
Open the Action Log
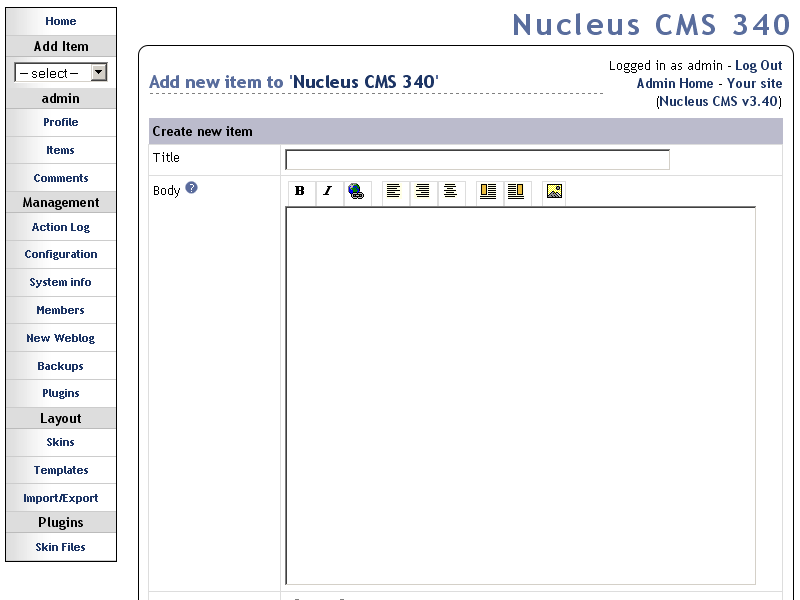(61, 227)
